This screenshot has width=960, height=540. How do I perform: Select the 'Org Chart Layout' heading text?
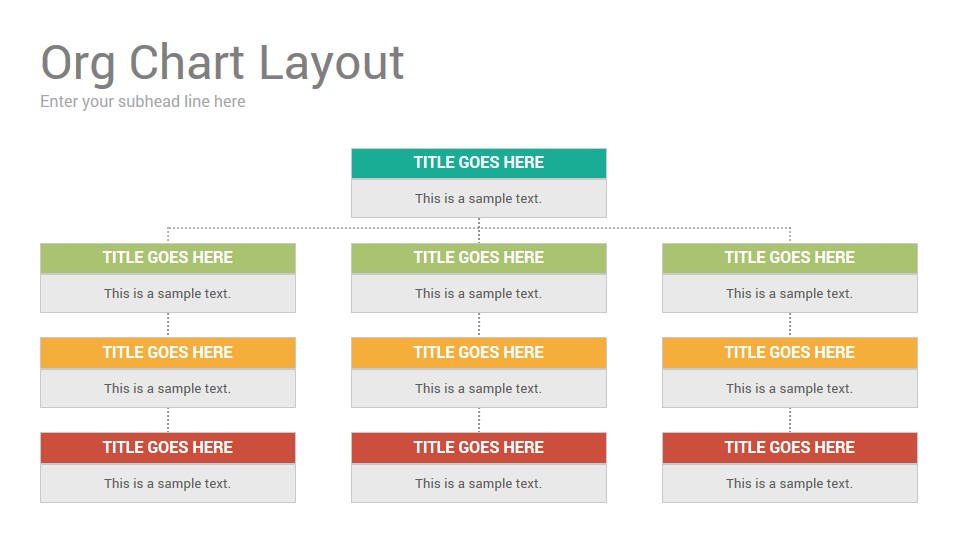pyautogui.click(x=222, y=64)
